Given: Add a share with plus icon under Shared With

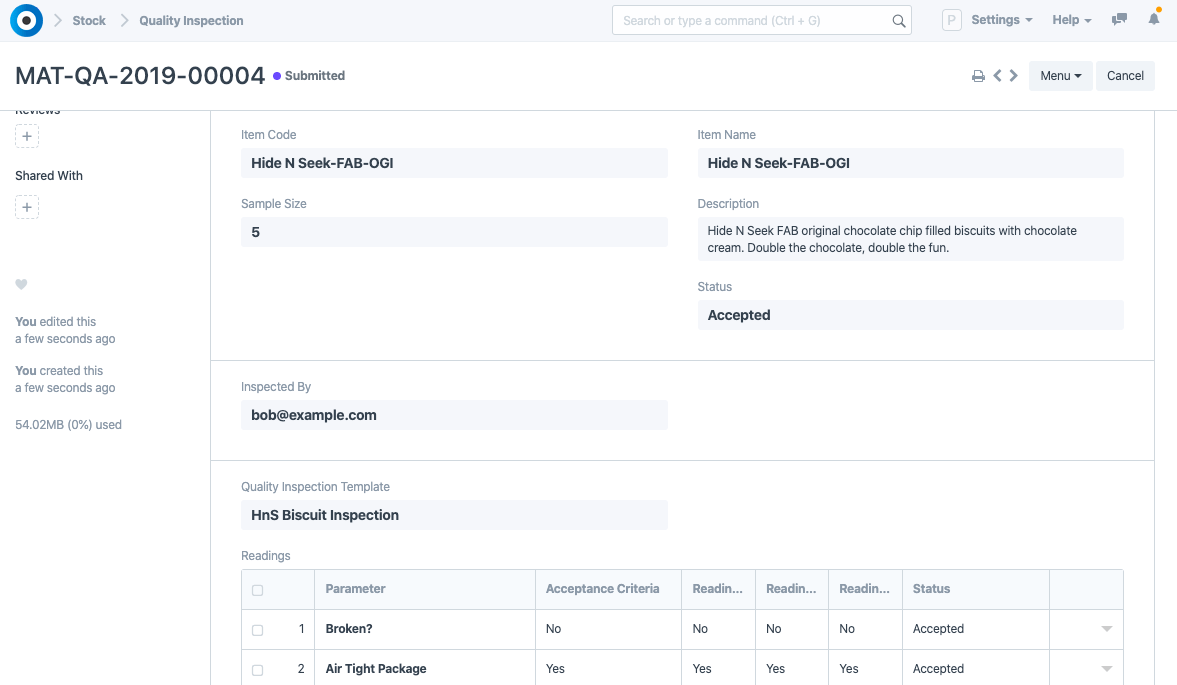Looking at the screenshot, I should tap(27, 207).
